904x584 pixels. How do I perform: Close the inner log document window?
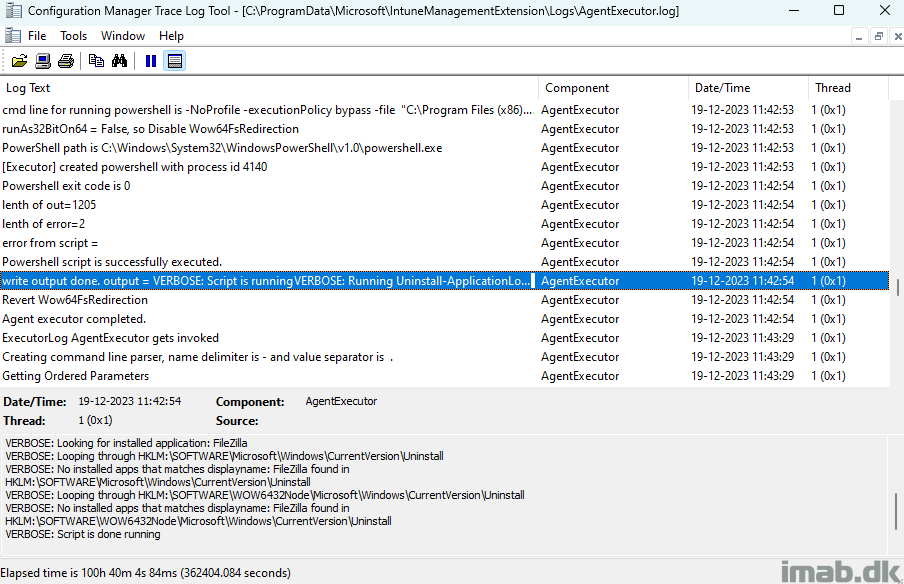click(x=898, y=36)
